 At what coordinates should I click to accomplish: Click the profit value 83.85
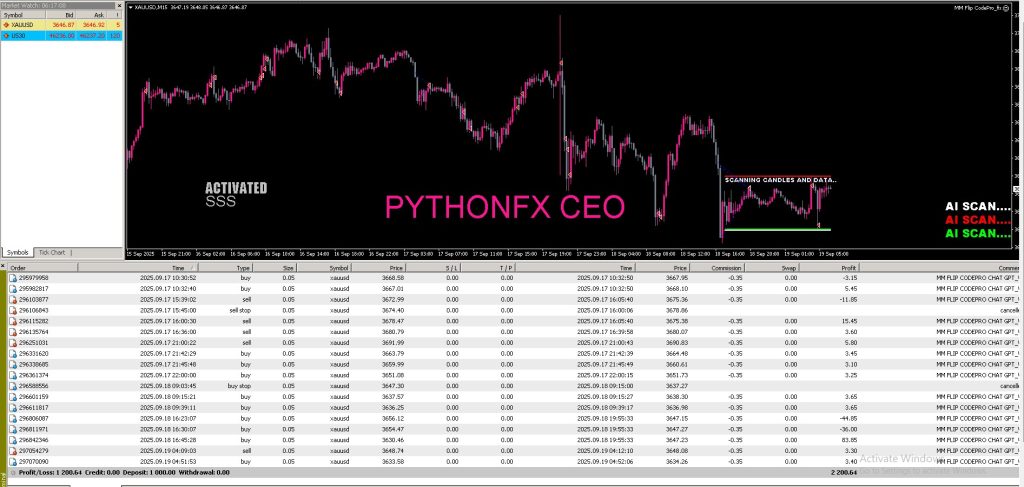(848, 439)
